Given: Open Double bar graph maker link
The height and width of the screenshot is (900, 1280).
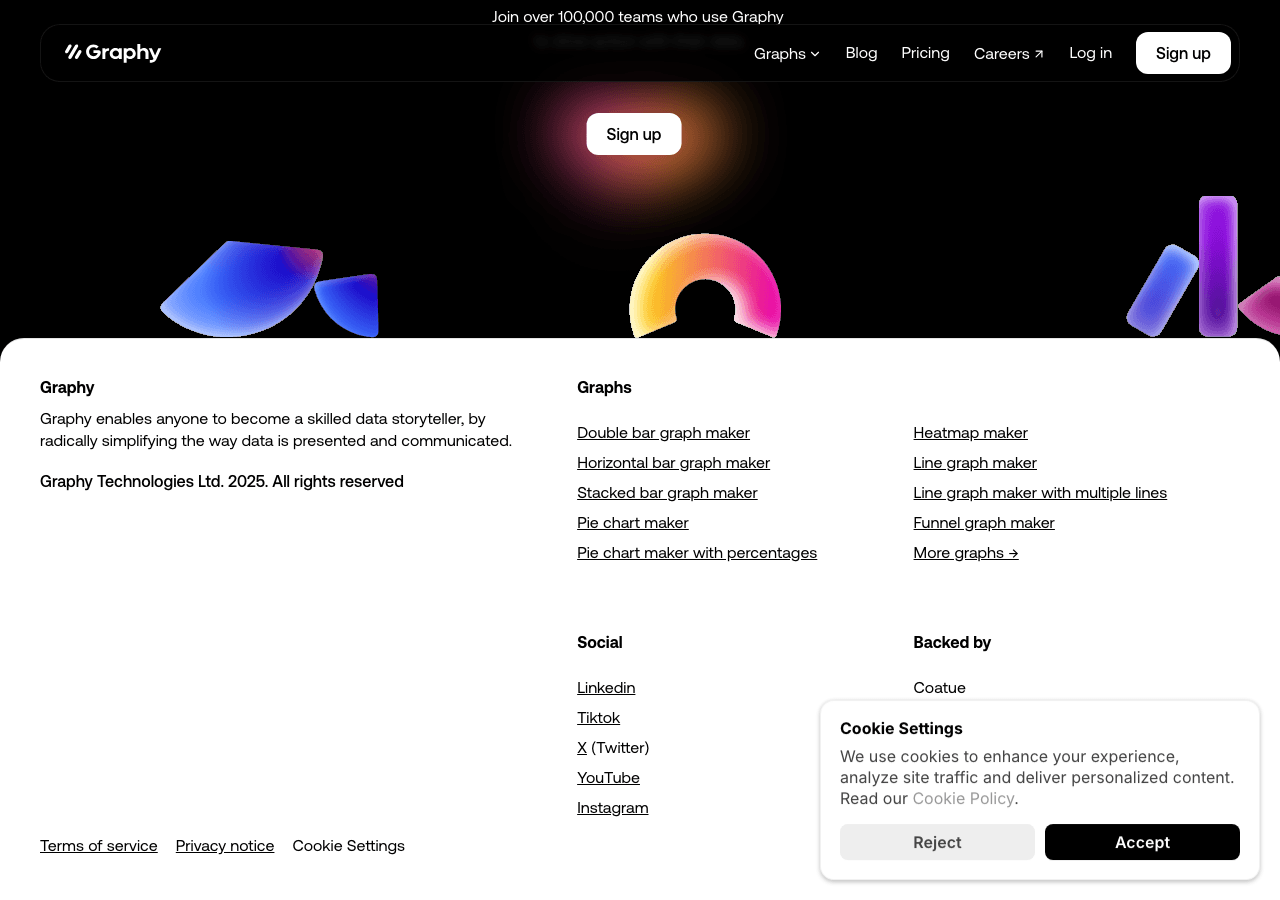Looking at the screenshot, I should (x=663, y=432).
